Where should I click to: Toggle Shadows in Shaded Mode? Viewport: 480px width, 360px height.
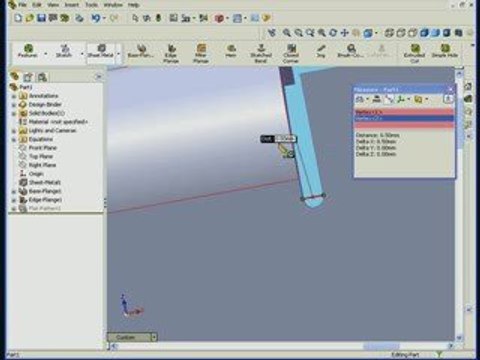pyautogui.click(x=447, y=33)
